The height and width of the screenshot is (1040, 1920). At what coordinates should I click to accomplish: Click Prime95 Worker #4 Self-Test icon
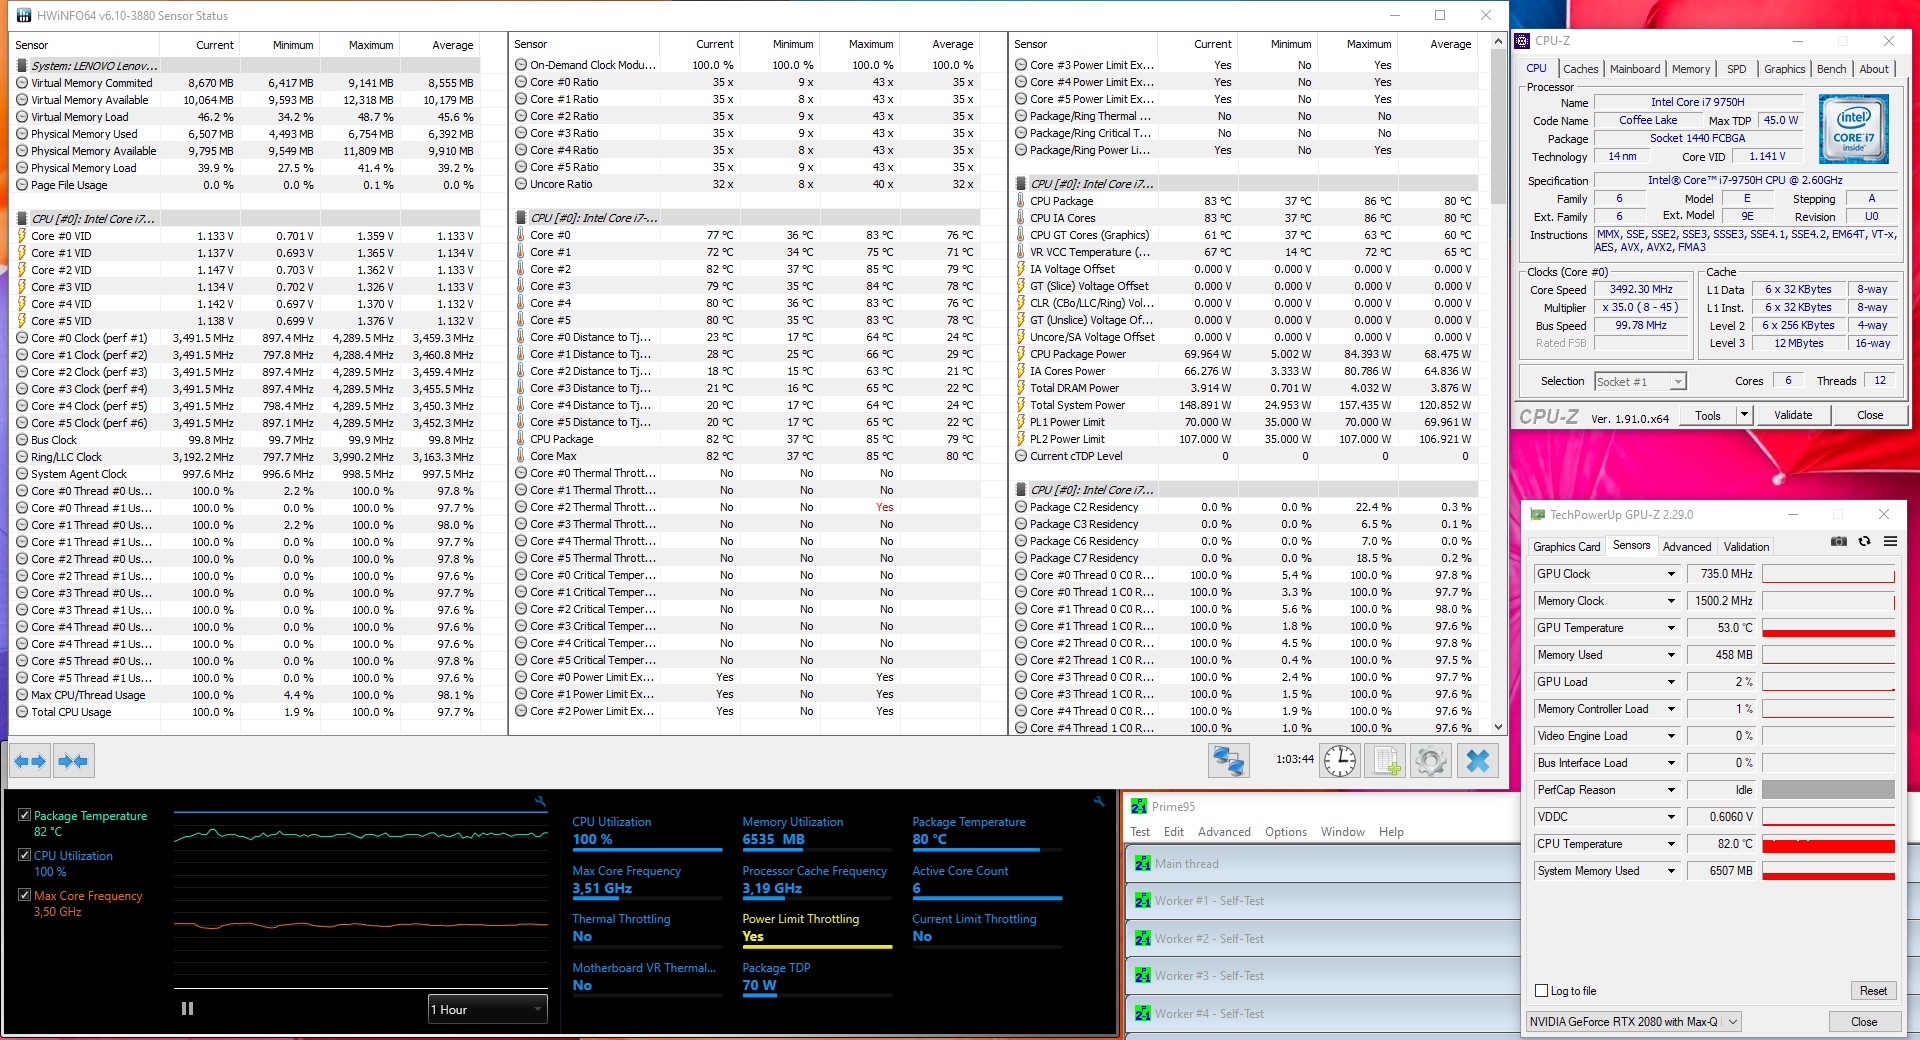(x=1142, y=1014)
